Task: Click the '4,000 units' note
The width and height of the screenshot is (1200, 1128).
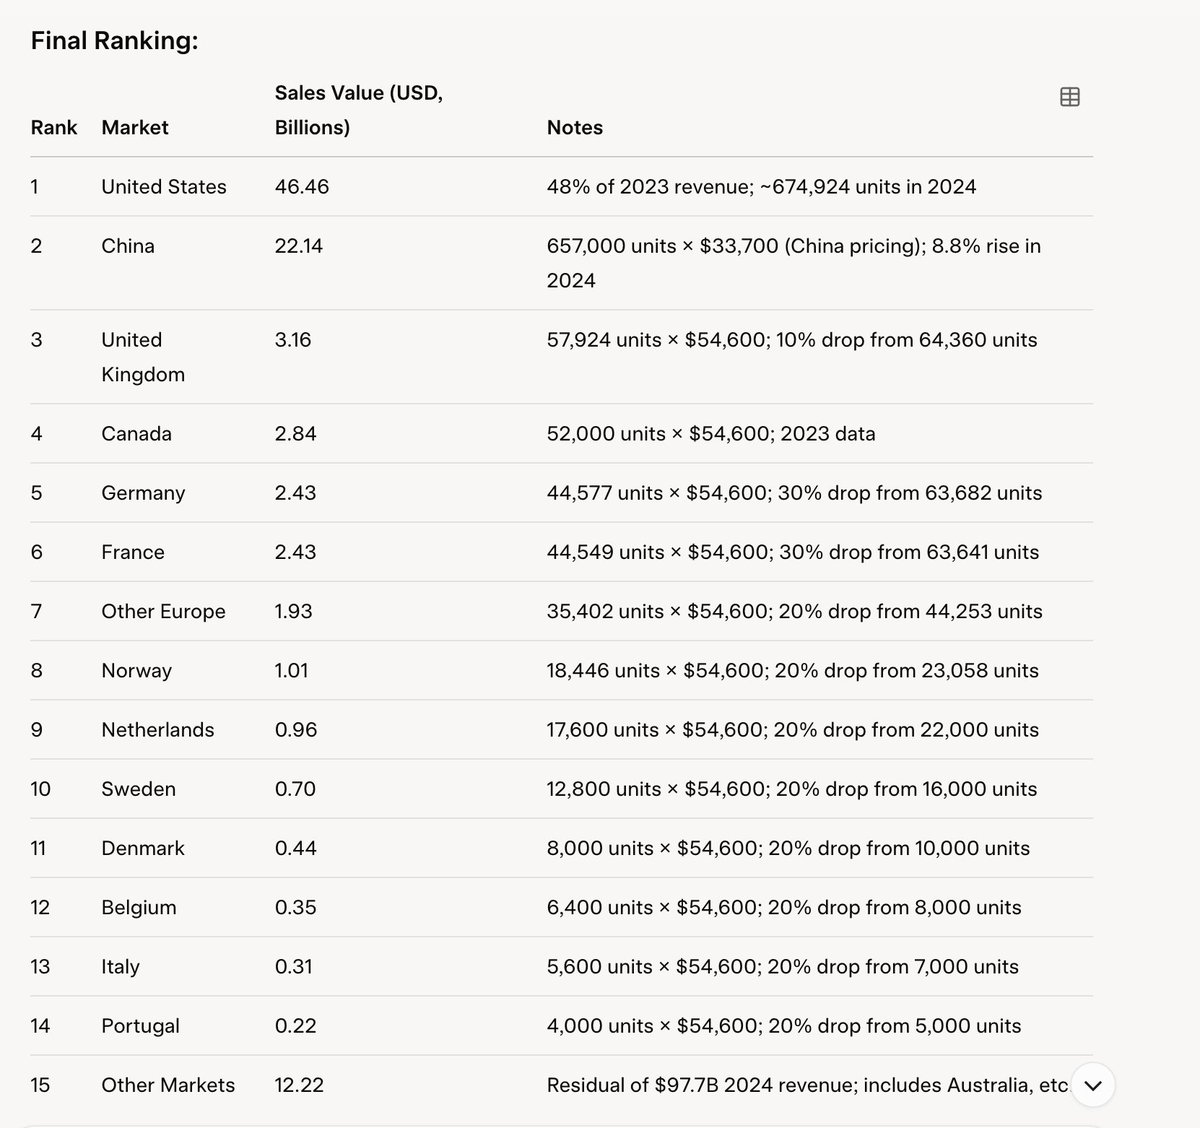Action: 785,1026
